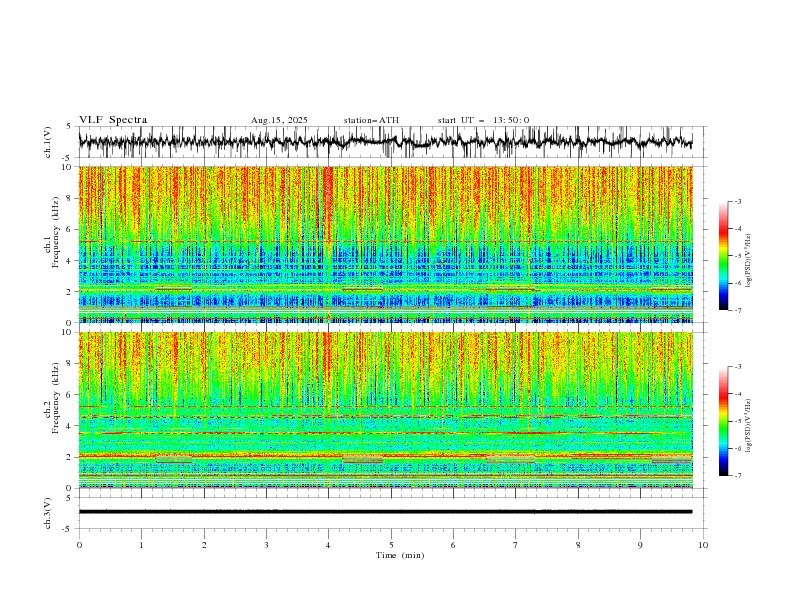
Task: Click the time axis tick label '7'
Action: (x=516, y=545)
